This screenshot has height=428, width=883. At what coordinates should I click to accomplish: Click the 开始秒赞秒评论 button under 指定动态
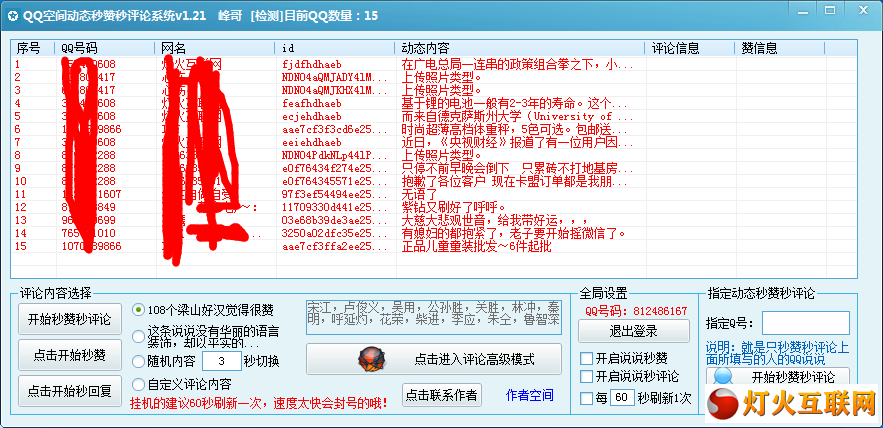click(778, 376)
